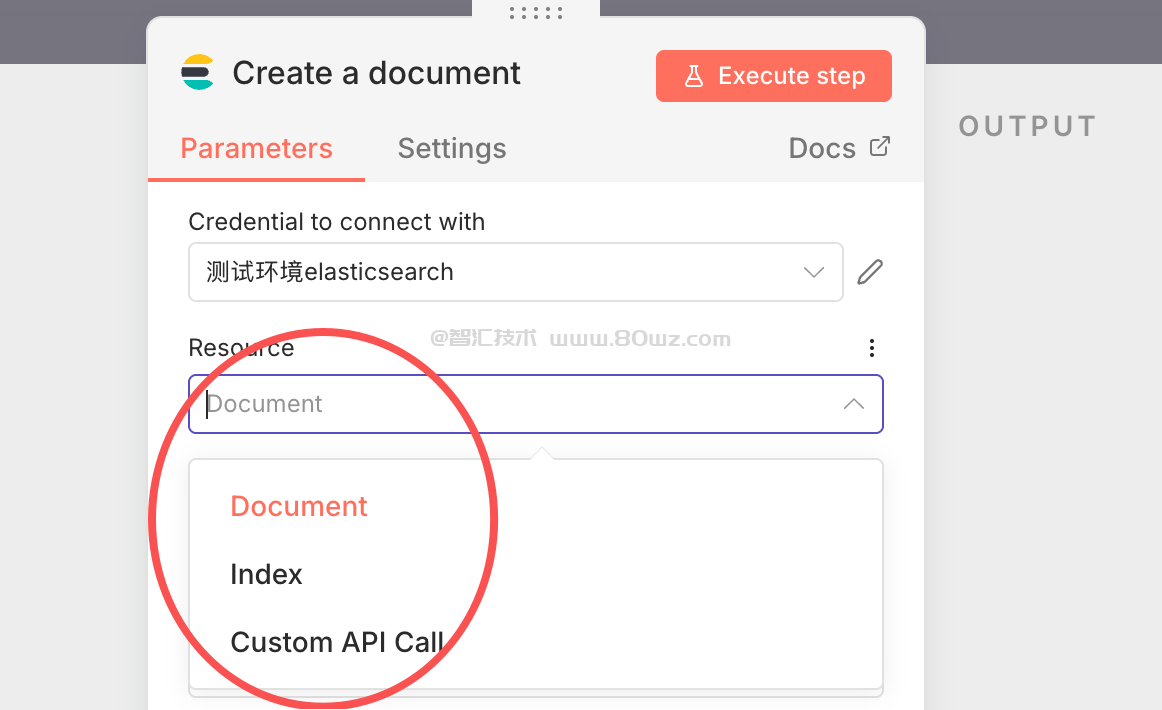The width and height of the screenshot is (1162, 710).
Task: Click the OUTPUT panel heading
Action: [x=1027, y=126]
